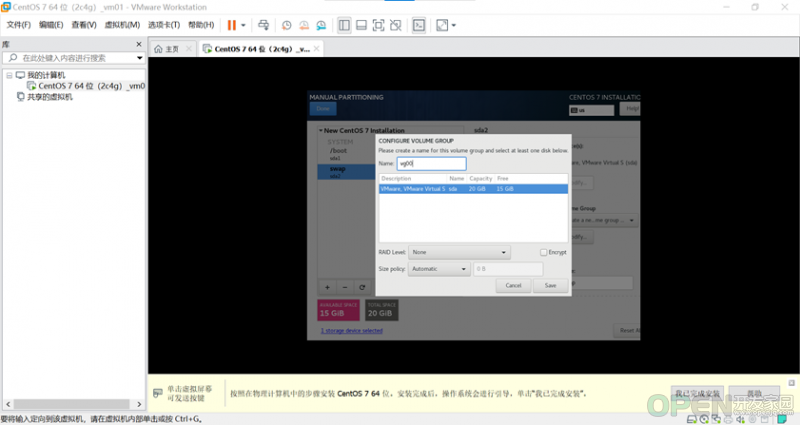The height and width of the screenshot is (425, 800).
Task: Collapse New CentOS 7 Installation section
Action: tap(320, 131)
